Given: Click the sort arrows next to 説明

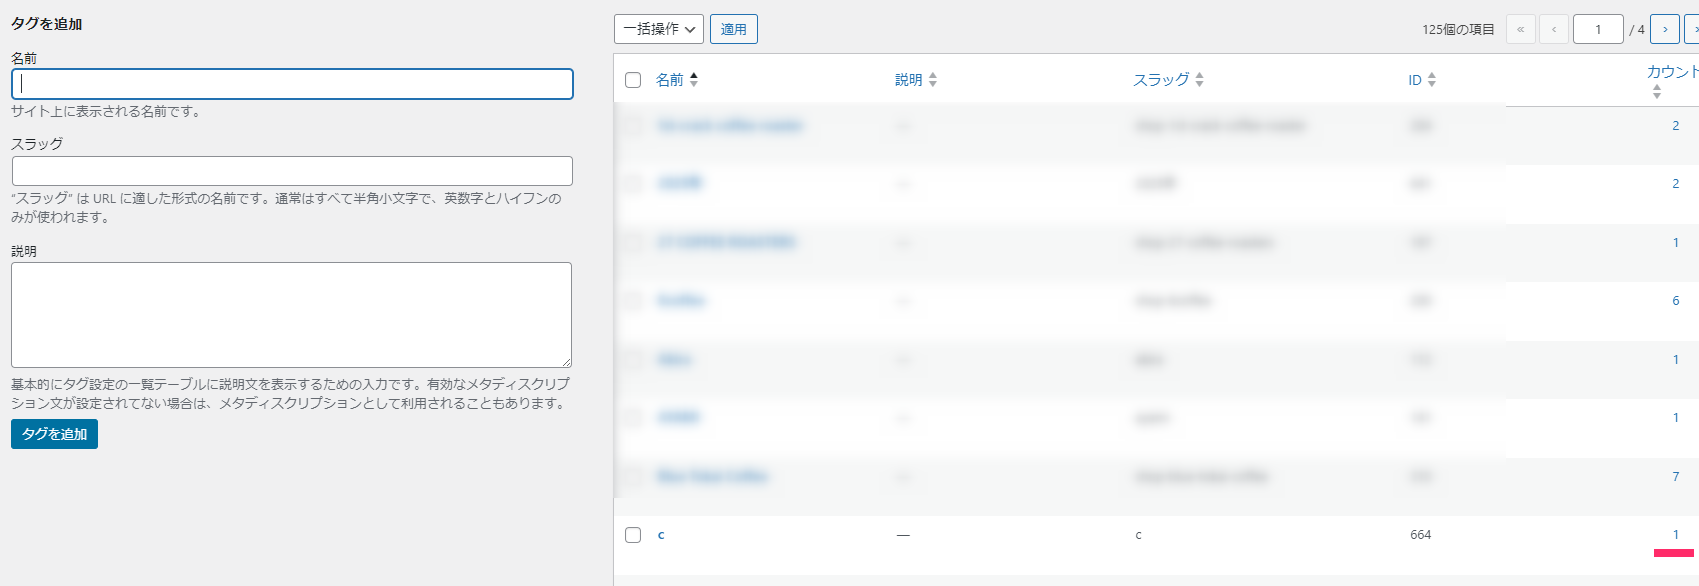Looking at the screenshot, I should click(x=932, y=80).
